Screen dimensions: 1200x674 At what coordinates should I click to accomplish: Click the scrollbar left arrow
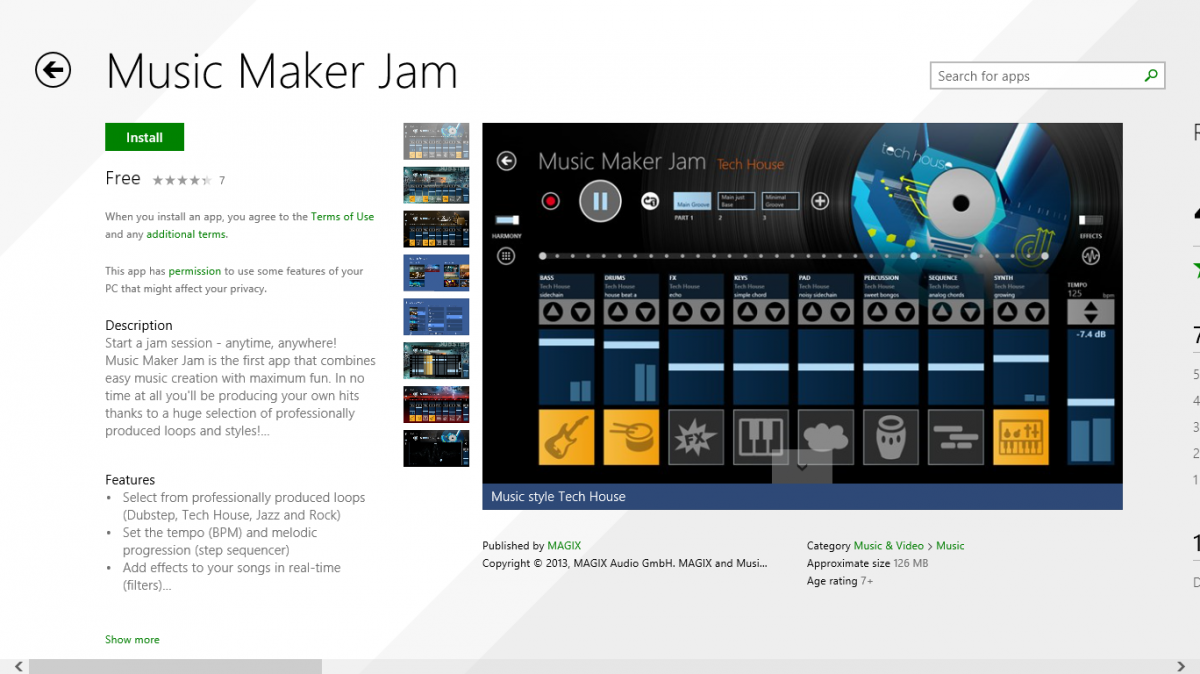point(18,666)
